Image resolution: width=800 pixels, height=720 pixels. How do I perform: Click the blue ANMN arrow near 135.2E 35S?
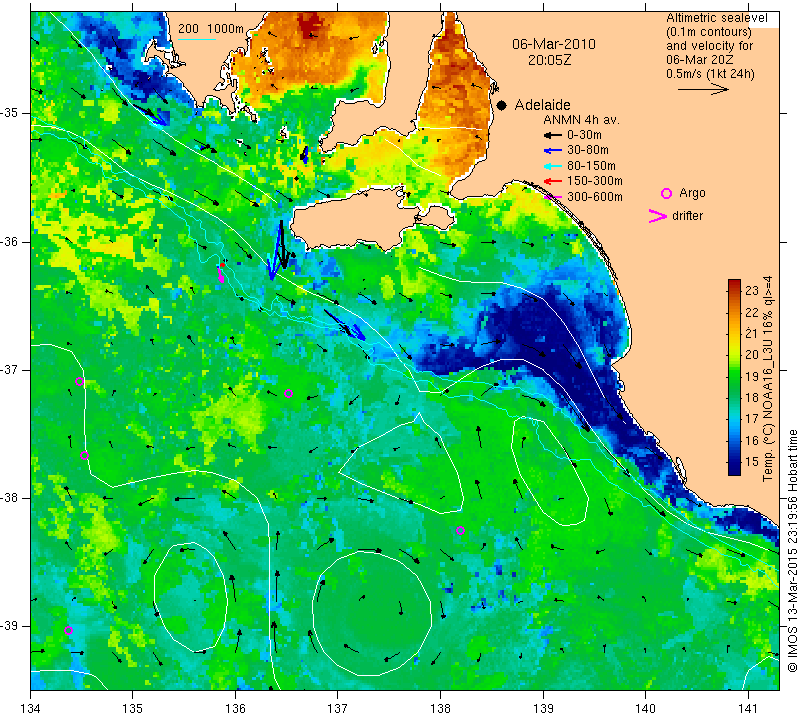[x=149, y=114]
